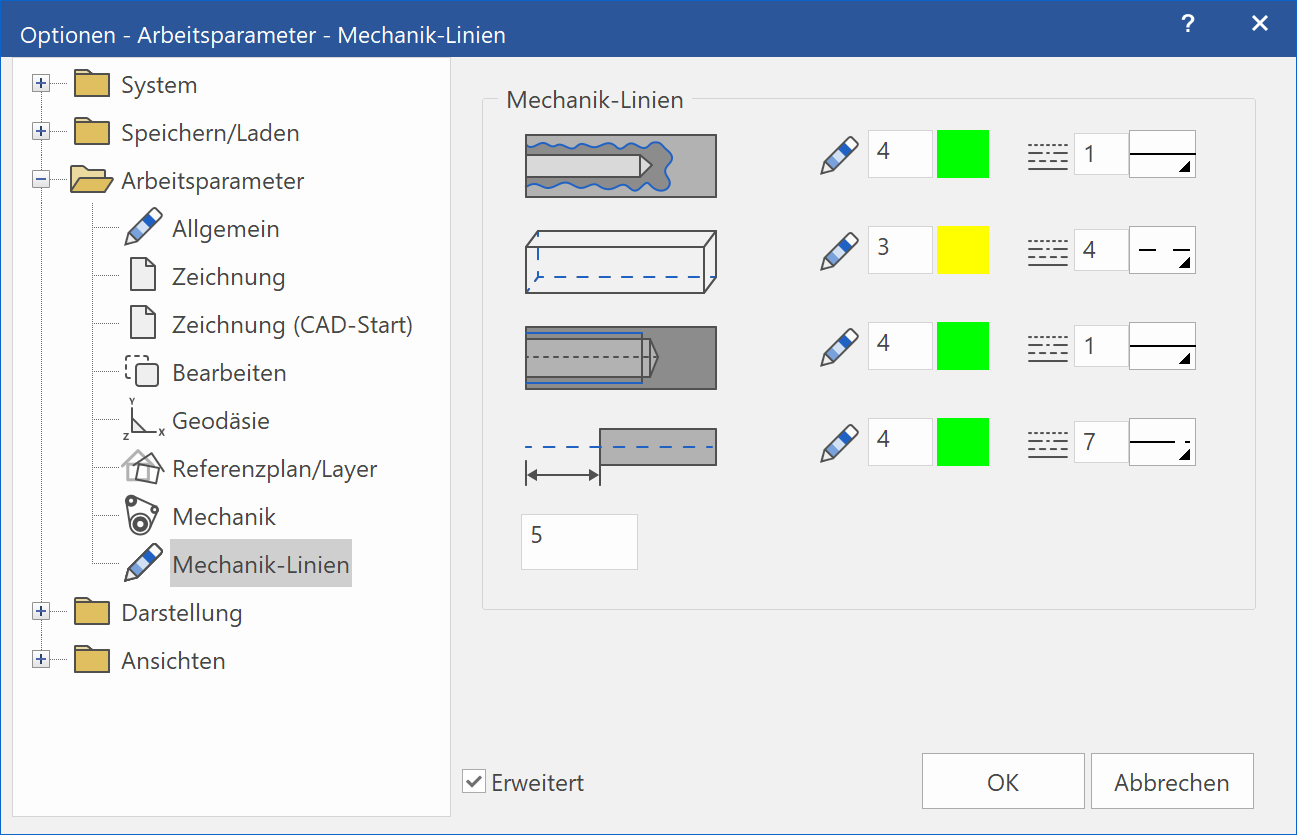Click the line-type icon in third row

click(x=1048, y=347)
